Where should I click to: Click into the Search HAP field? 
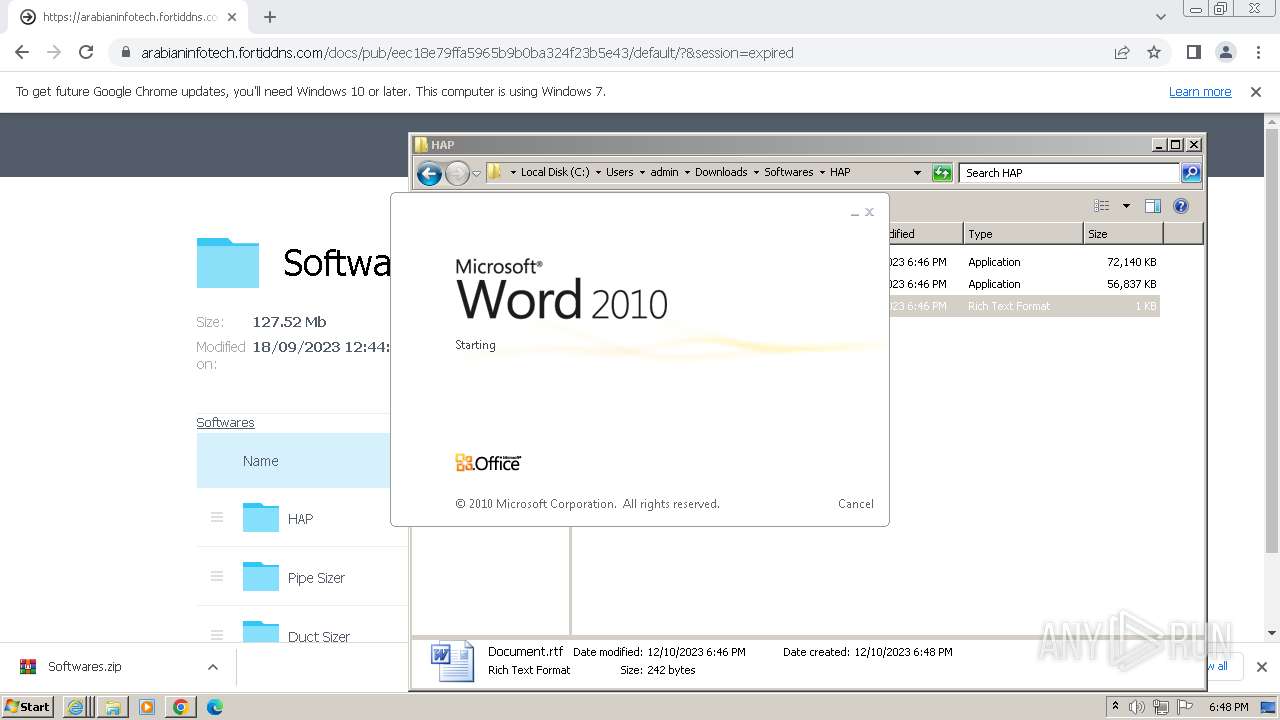[x=1068, y=173]
